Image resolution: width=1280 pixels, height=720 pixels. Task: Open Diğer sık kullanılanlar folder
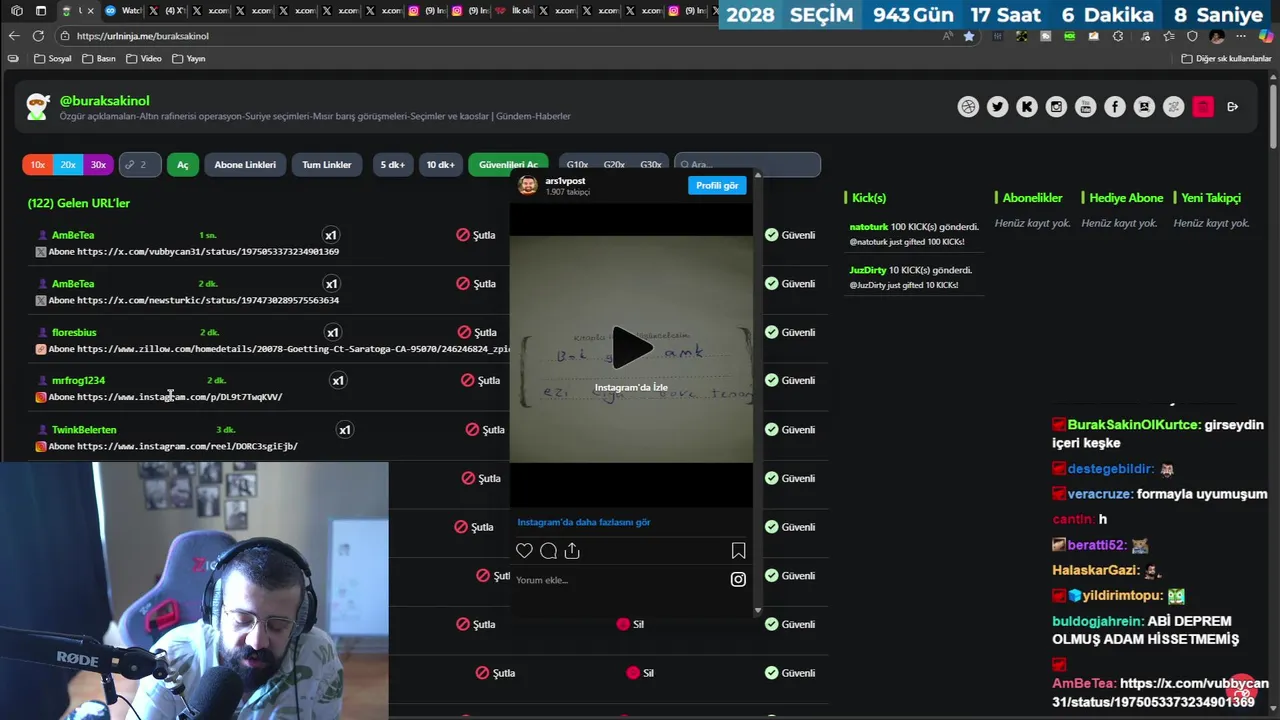[x=1226, y=58]
